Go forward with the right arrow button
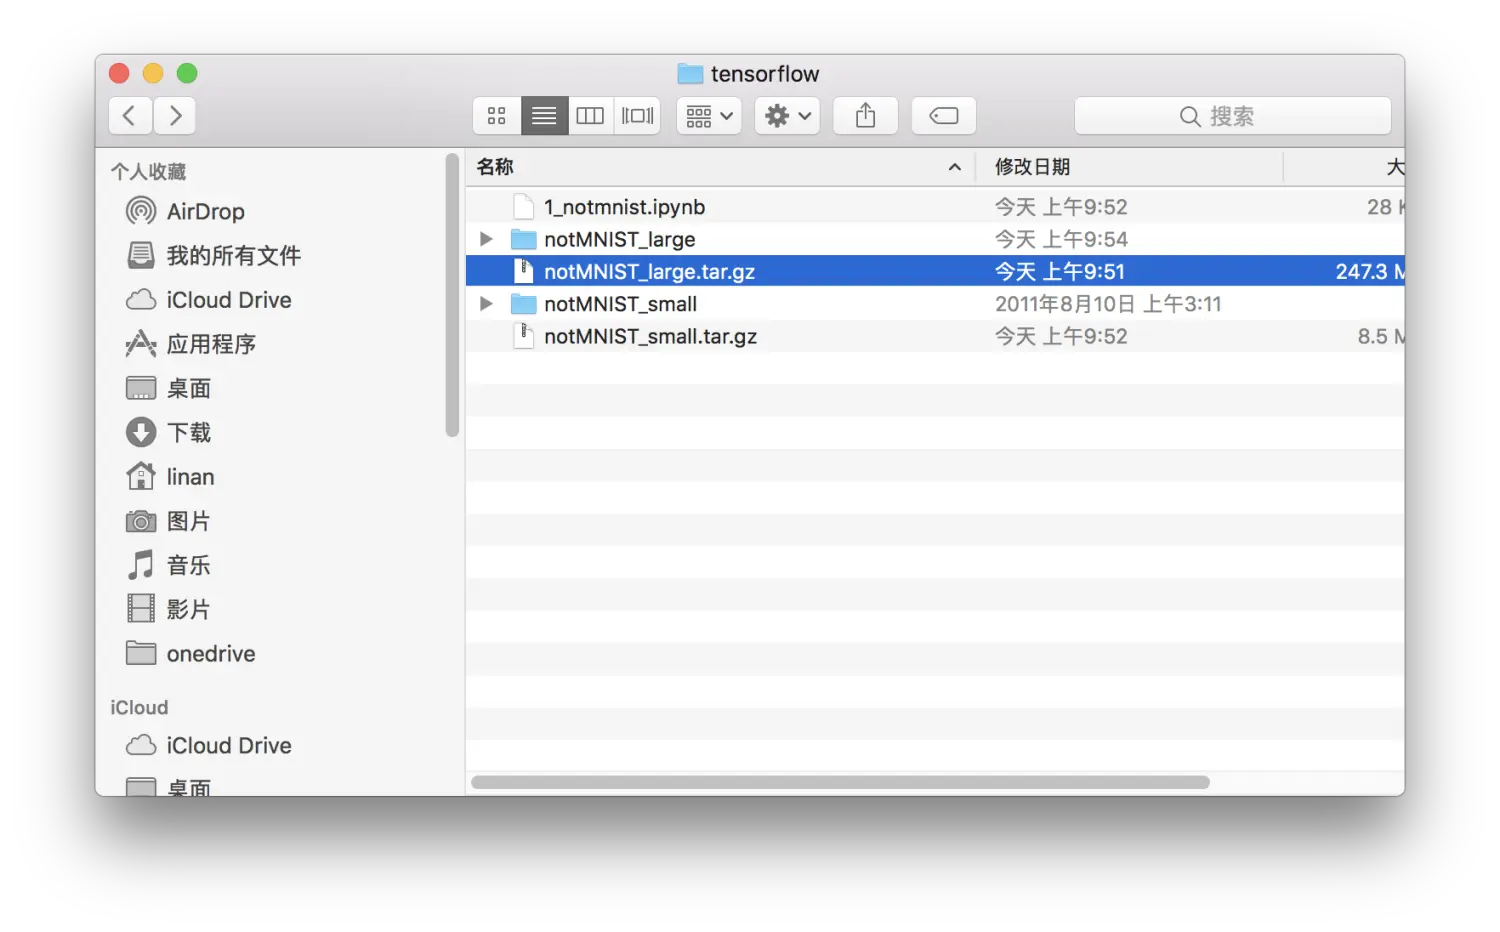 coord(175,116)
